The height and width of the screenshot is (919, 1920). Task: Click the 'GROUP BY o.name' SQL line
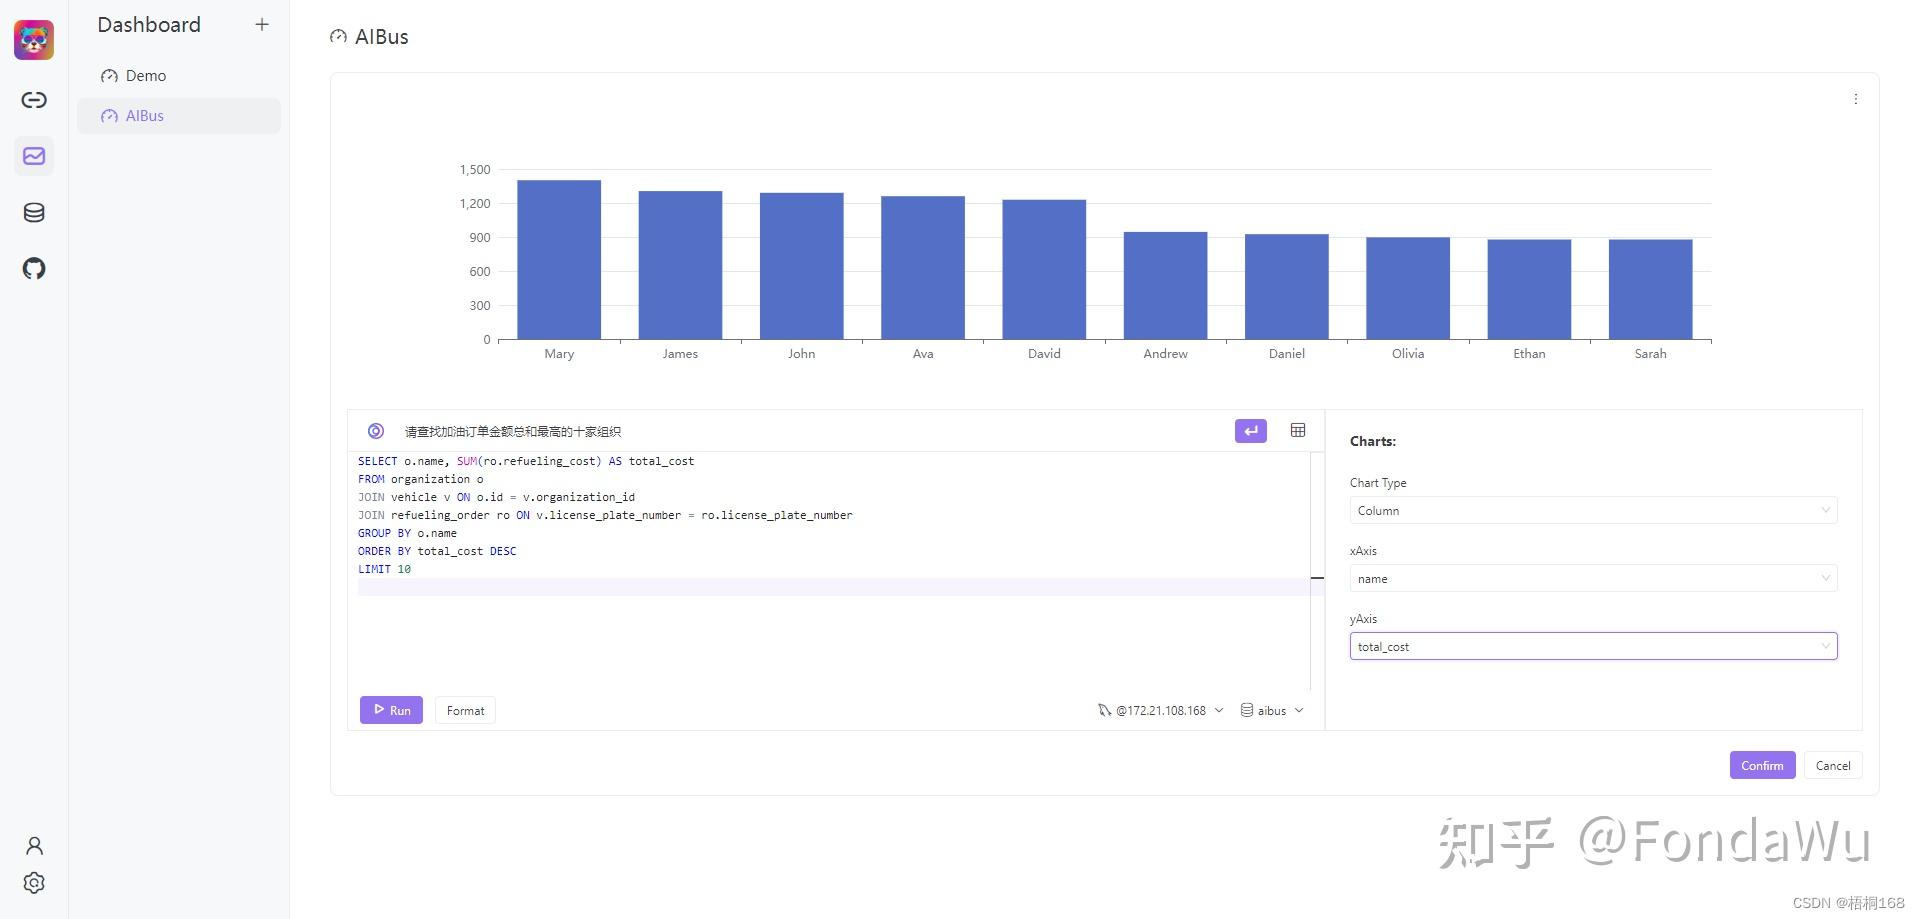(x=407, y=533)
